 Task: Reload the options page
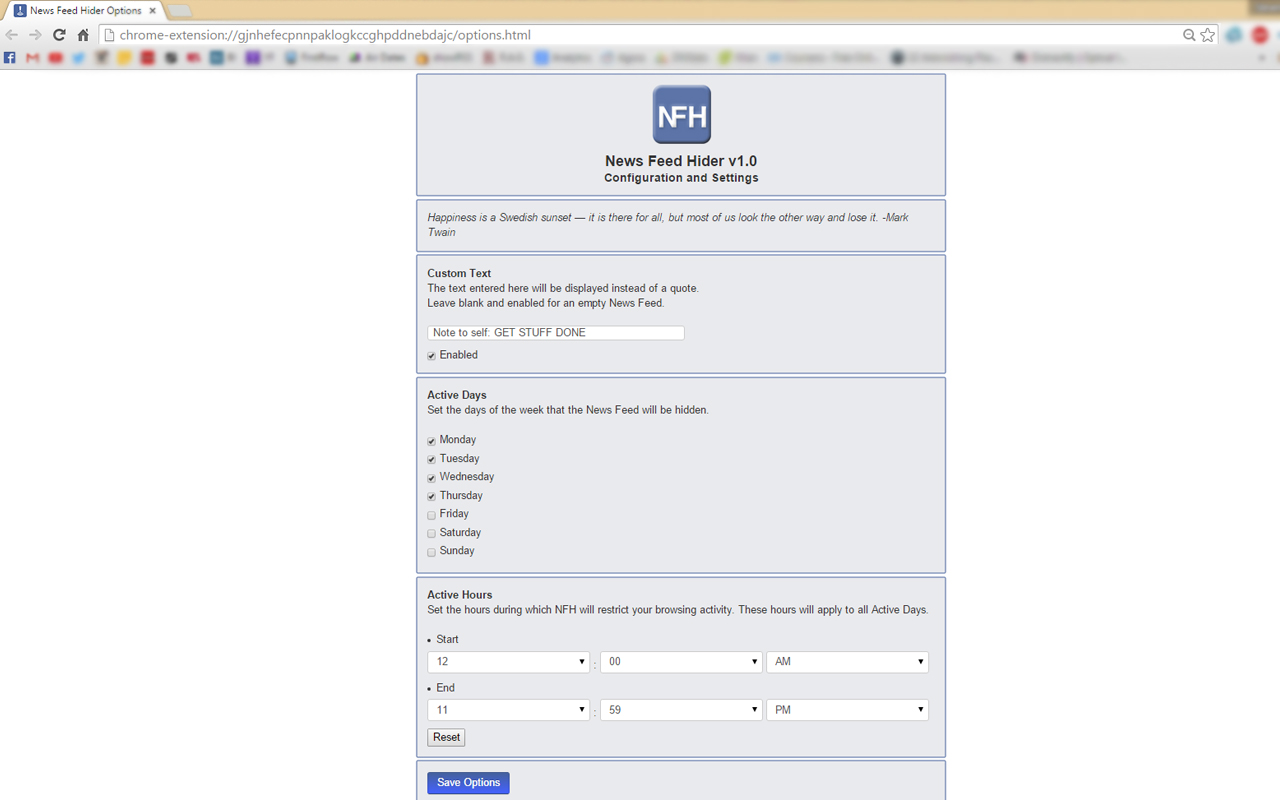pyautogui.click(x=58, y=33)
